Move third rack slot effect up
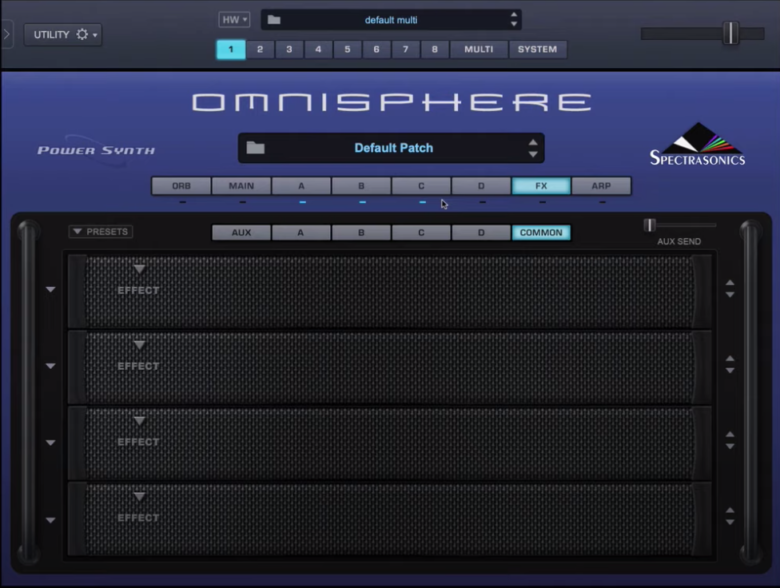780x588 pixels. 730,435
